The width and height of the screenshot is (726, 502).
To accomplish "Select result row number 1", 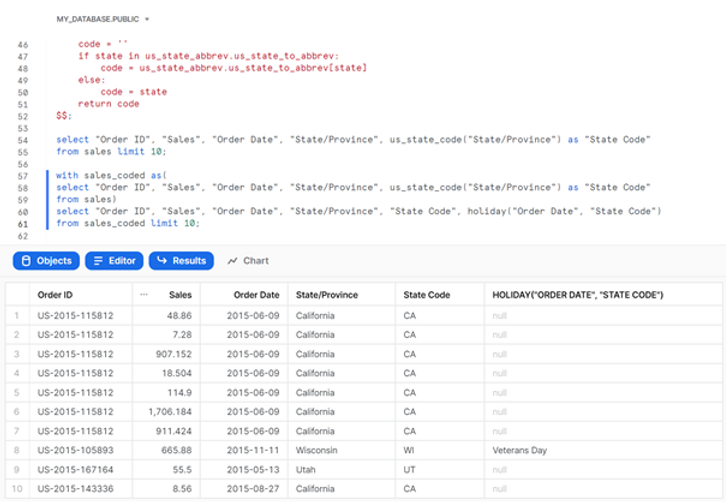I will (17, 316).
